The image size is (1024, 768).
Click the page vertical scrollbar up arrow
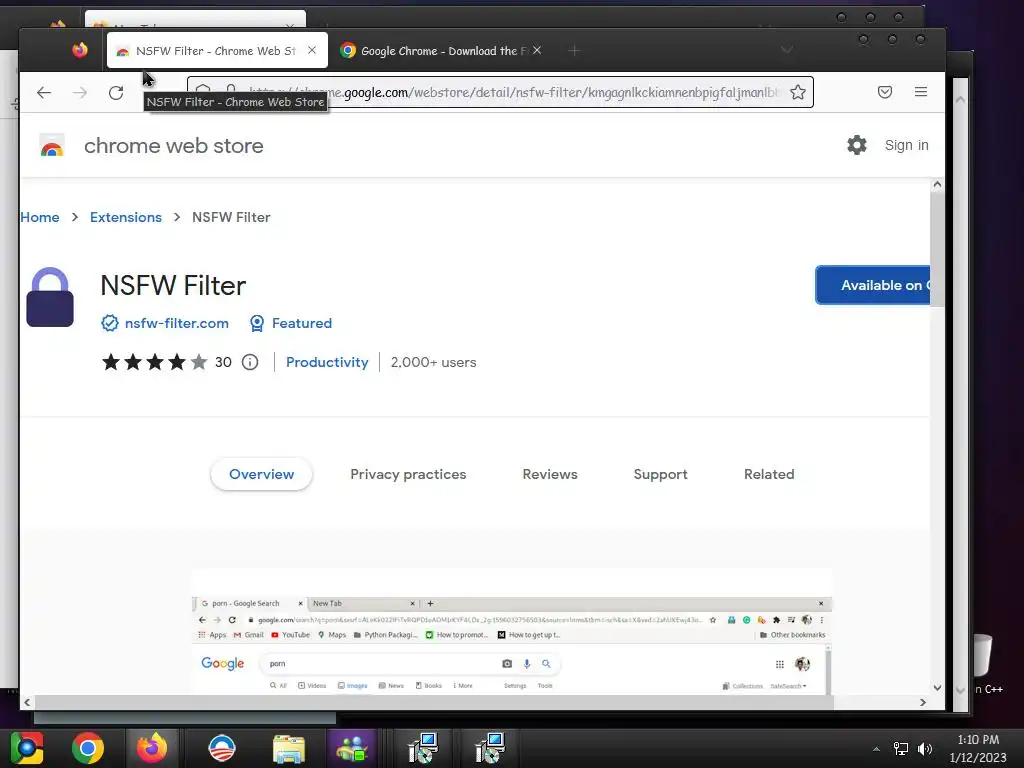(x=937, y=184)
